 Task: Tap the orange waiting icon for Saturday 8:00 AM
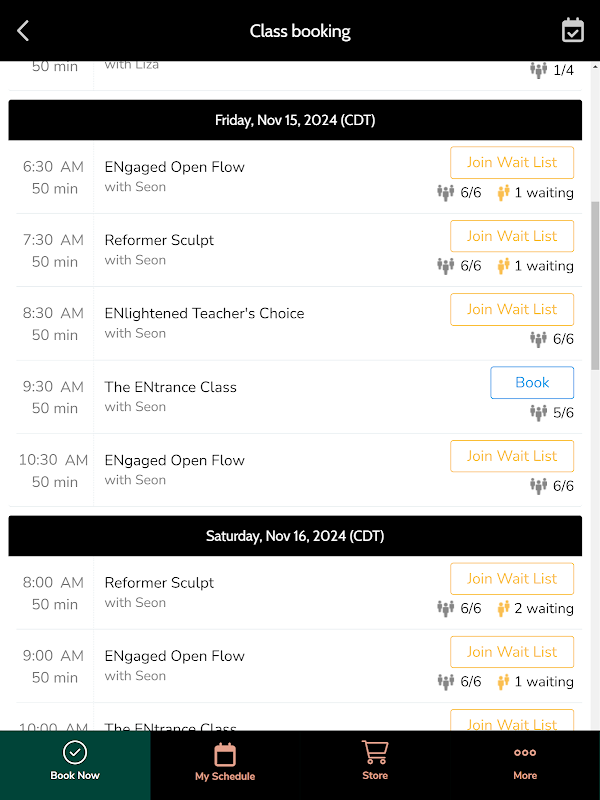click(504, 608)
